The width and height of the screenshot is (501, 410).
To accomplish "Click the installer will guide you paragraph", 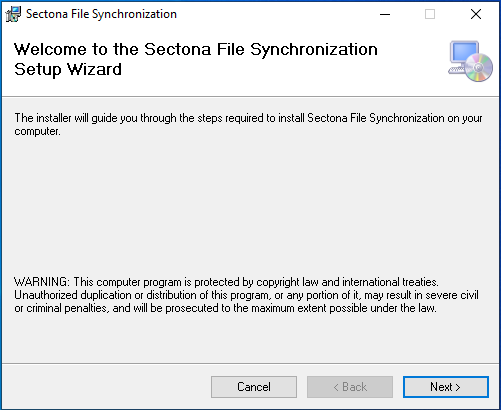I will (x=248, y=124).
